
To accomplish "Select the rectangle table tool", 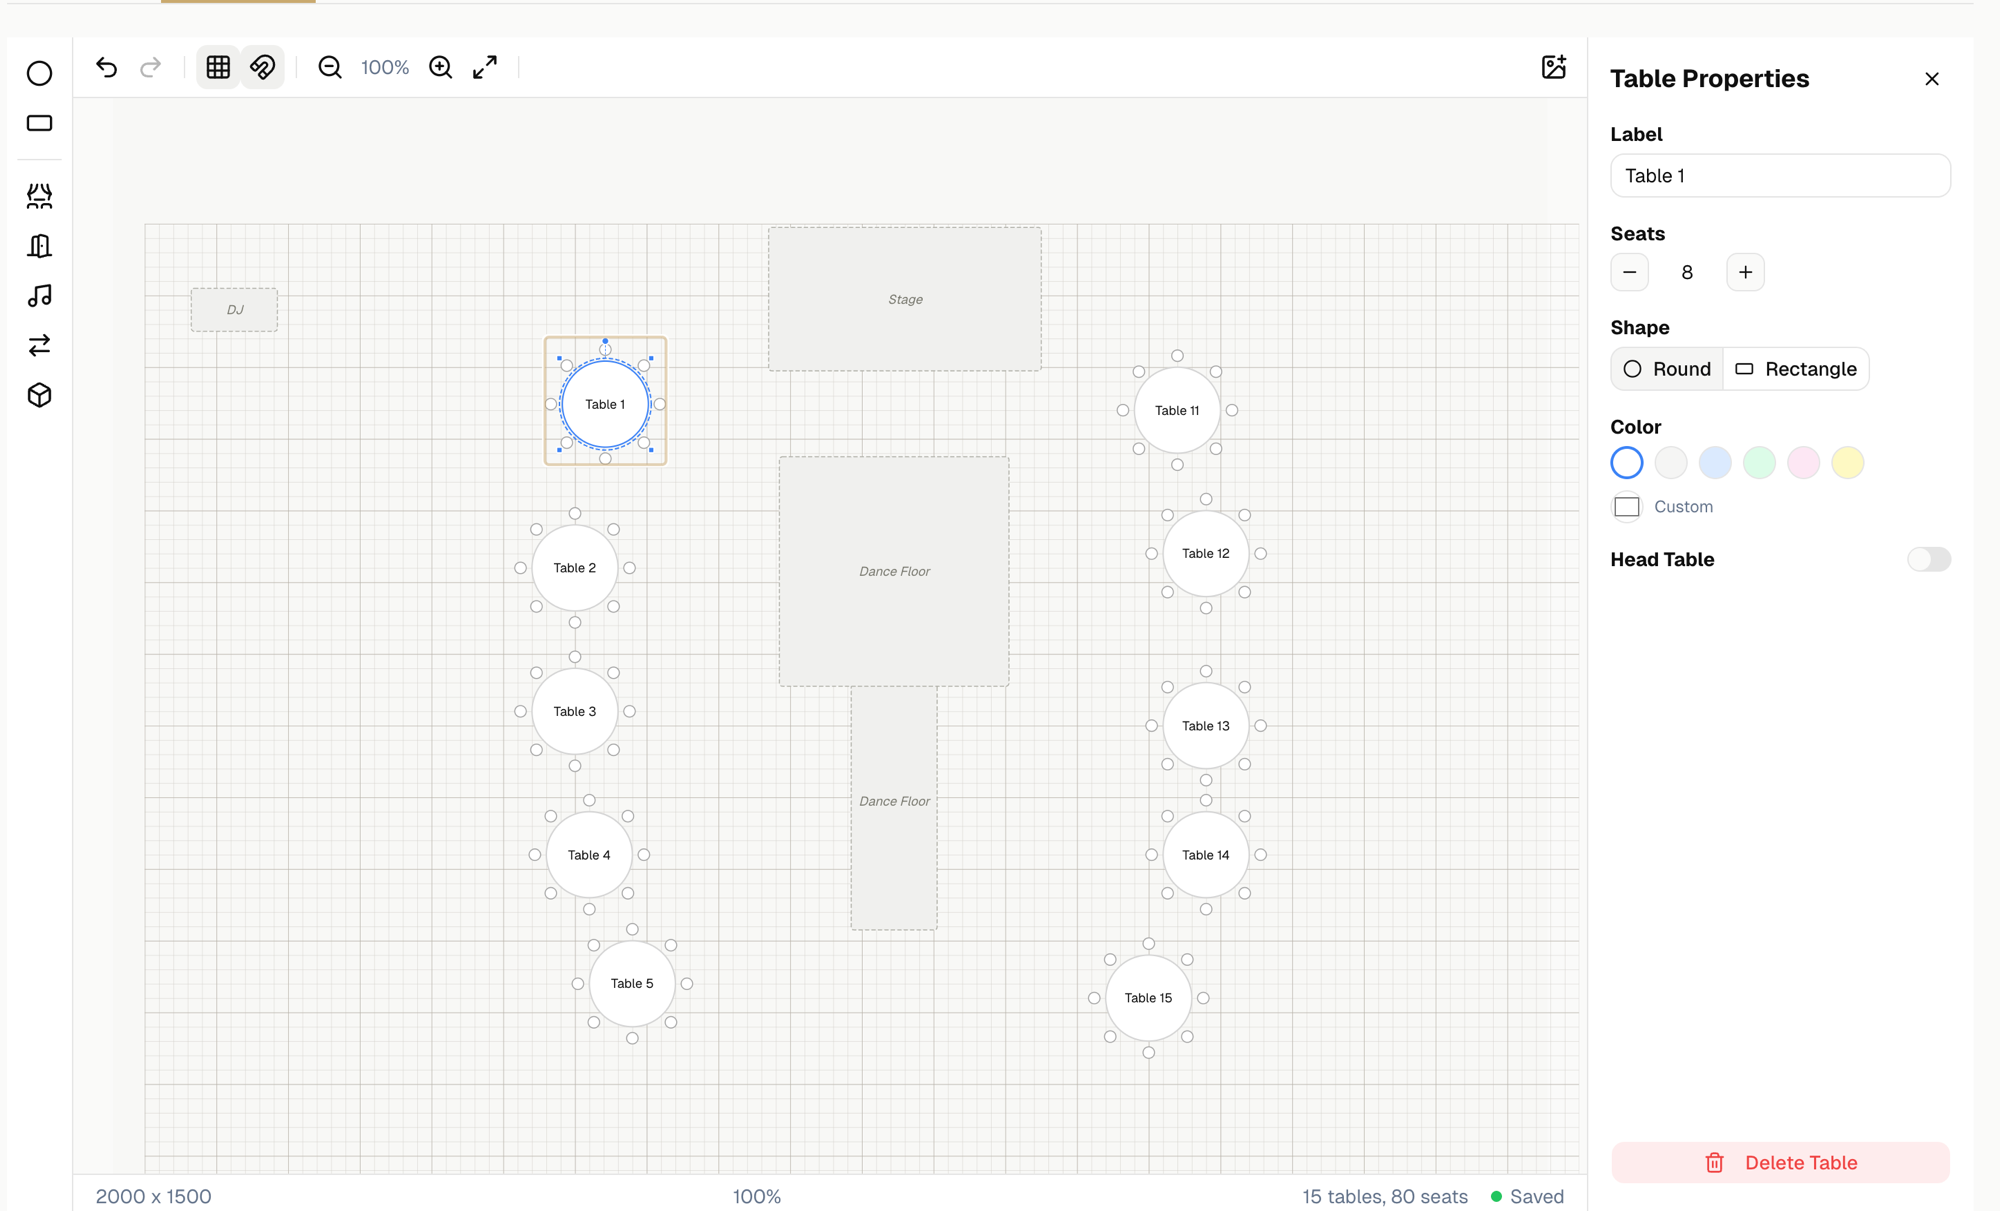I will click(40, 122).
